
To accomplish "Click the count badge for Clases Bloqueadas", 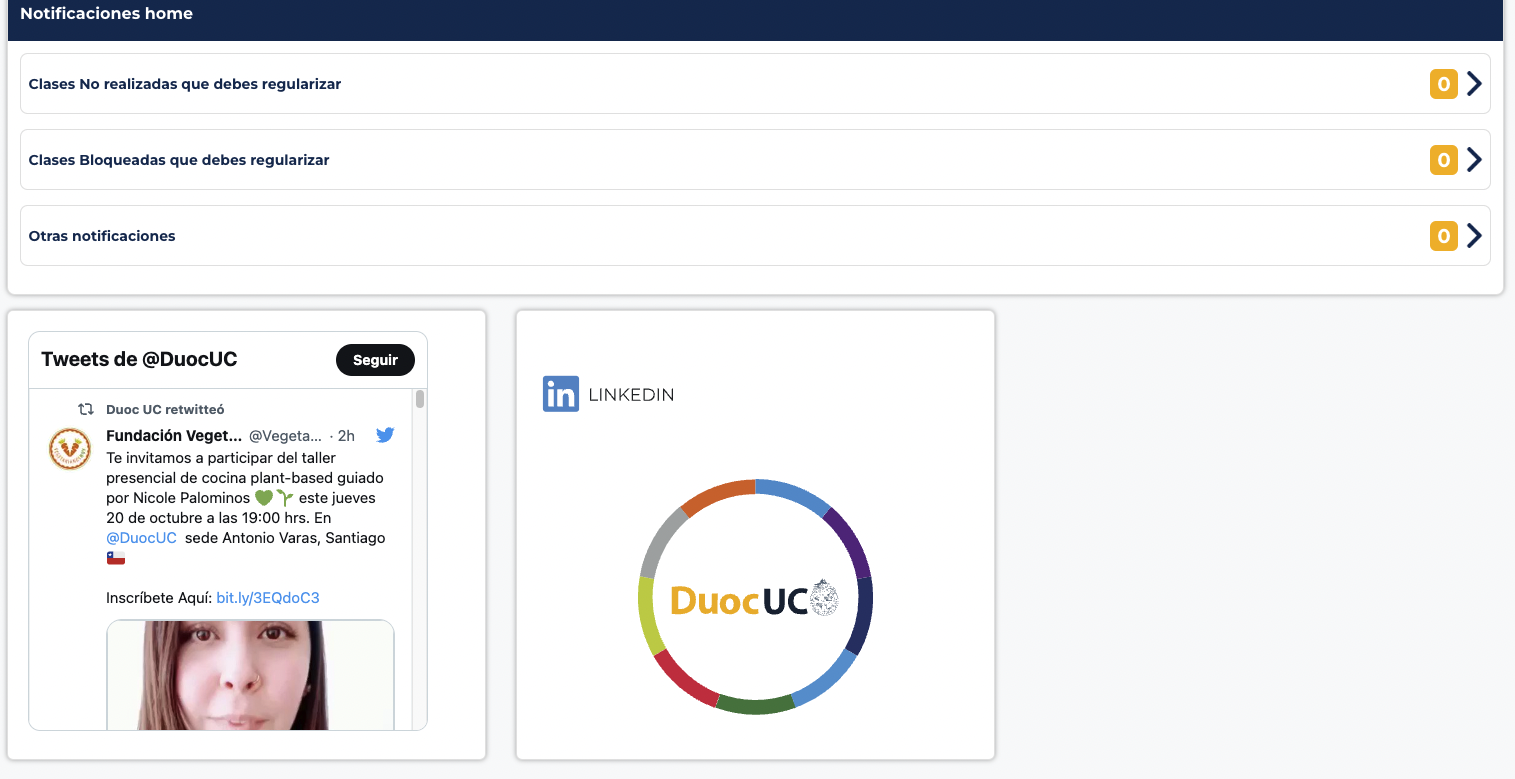I will pyautogui.click(x=1443, y=160).
